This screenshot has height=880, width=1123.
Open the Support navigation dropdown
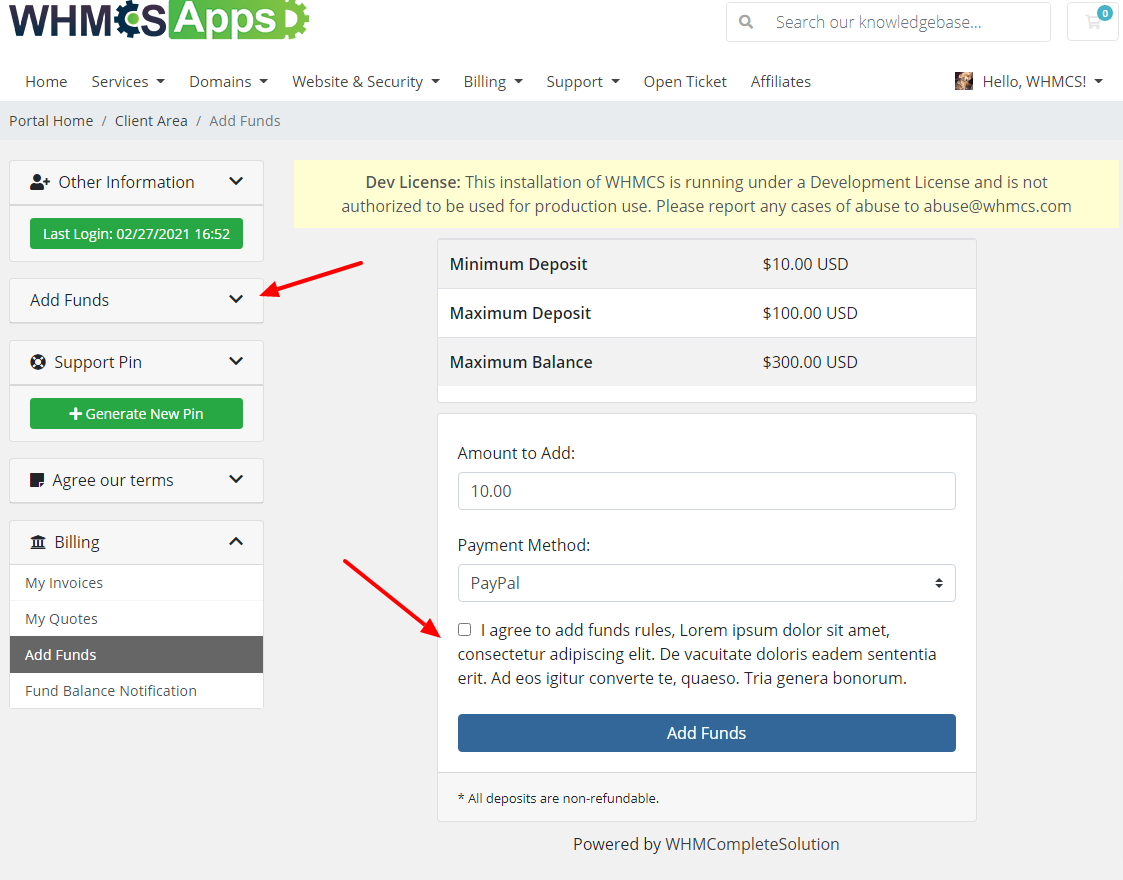point(583,82)
